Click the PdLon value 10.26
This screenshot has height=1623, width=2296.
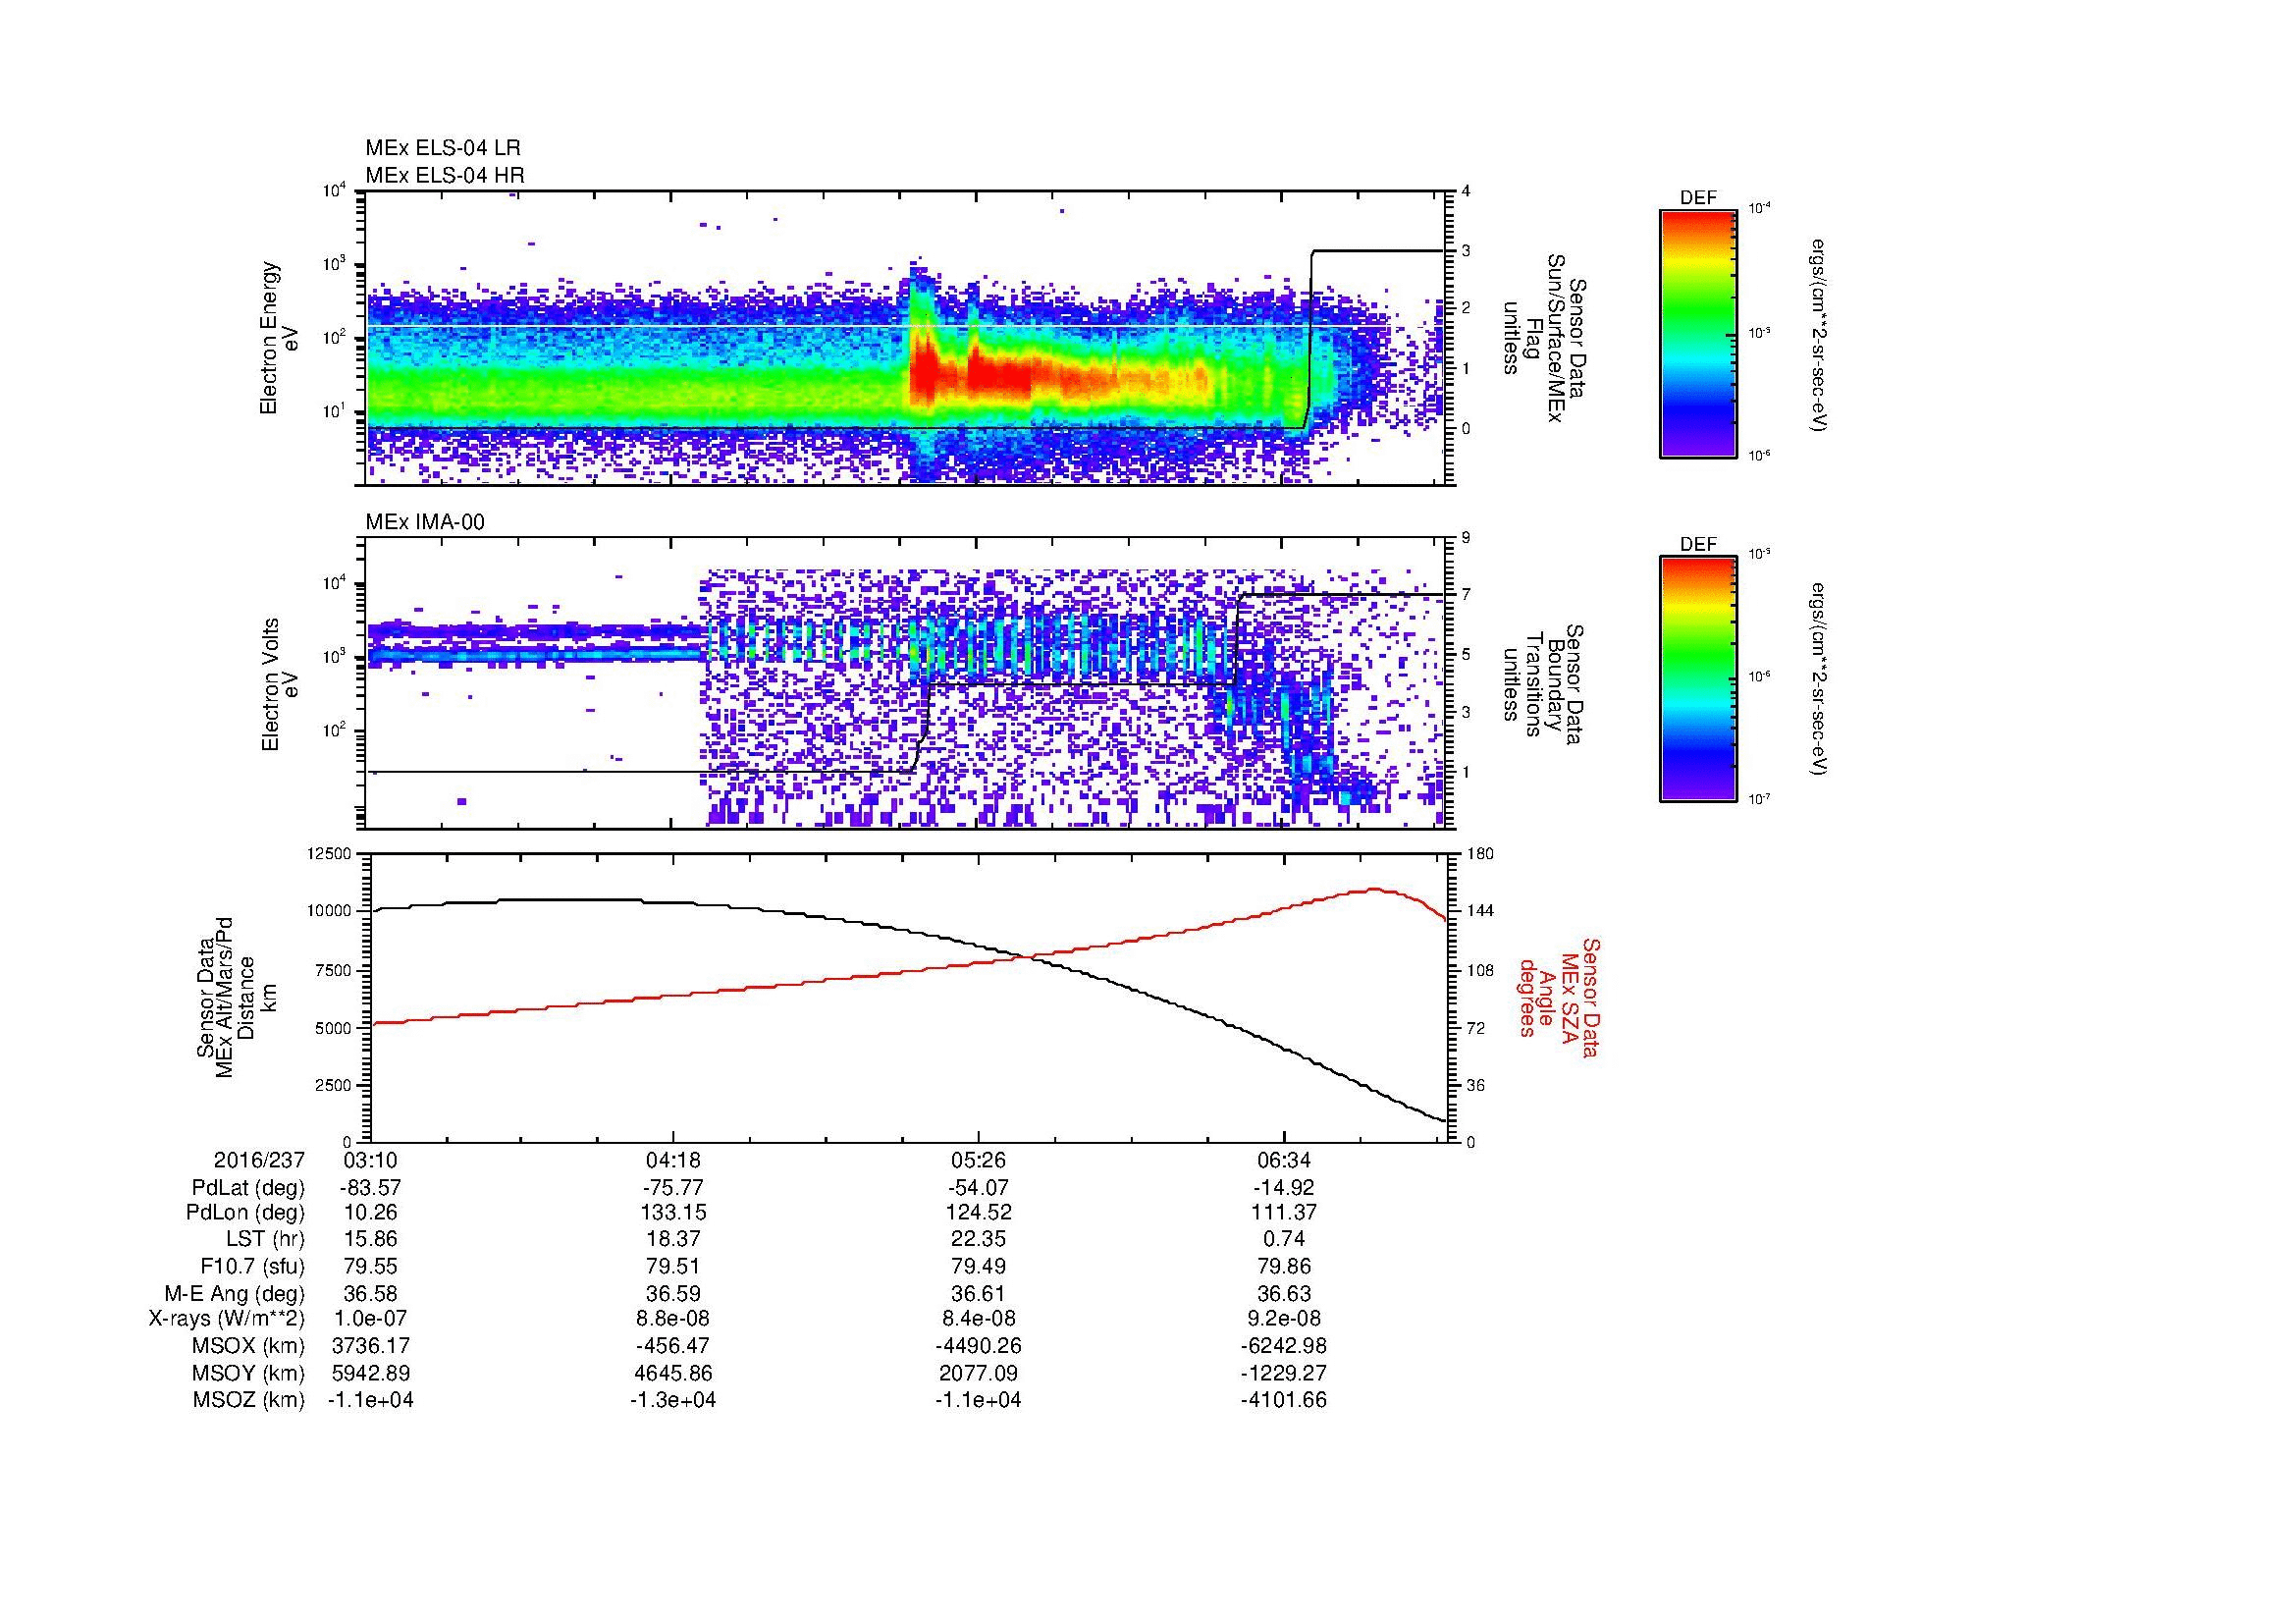pyautogui.click(x=370, y=1213)
